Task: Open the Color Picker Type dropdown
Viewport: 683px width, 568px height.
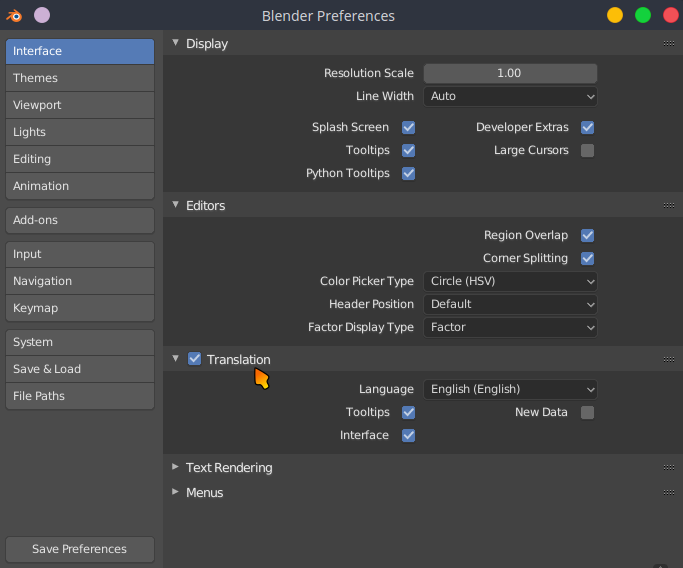Action: pyautogui.click(x=510, y=281)
